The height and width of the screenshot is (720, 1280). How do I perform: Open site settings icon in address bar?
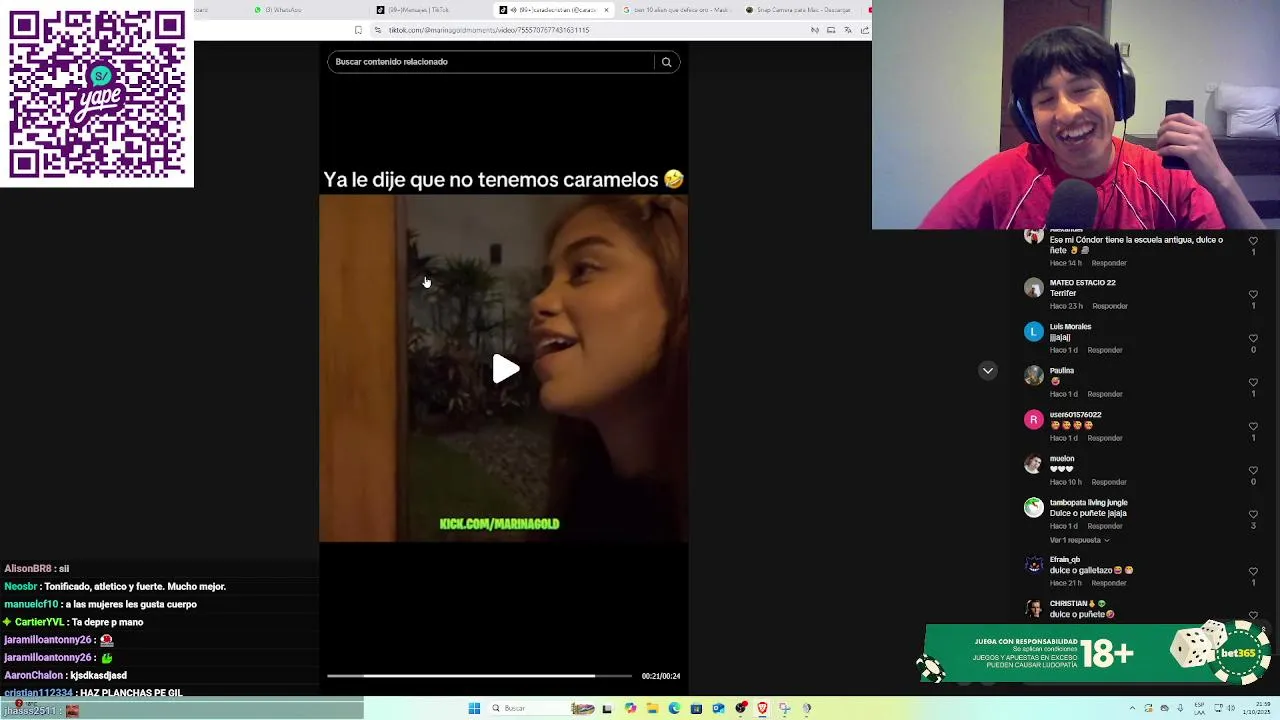click(x=378, y=30)
